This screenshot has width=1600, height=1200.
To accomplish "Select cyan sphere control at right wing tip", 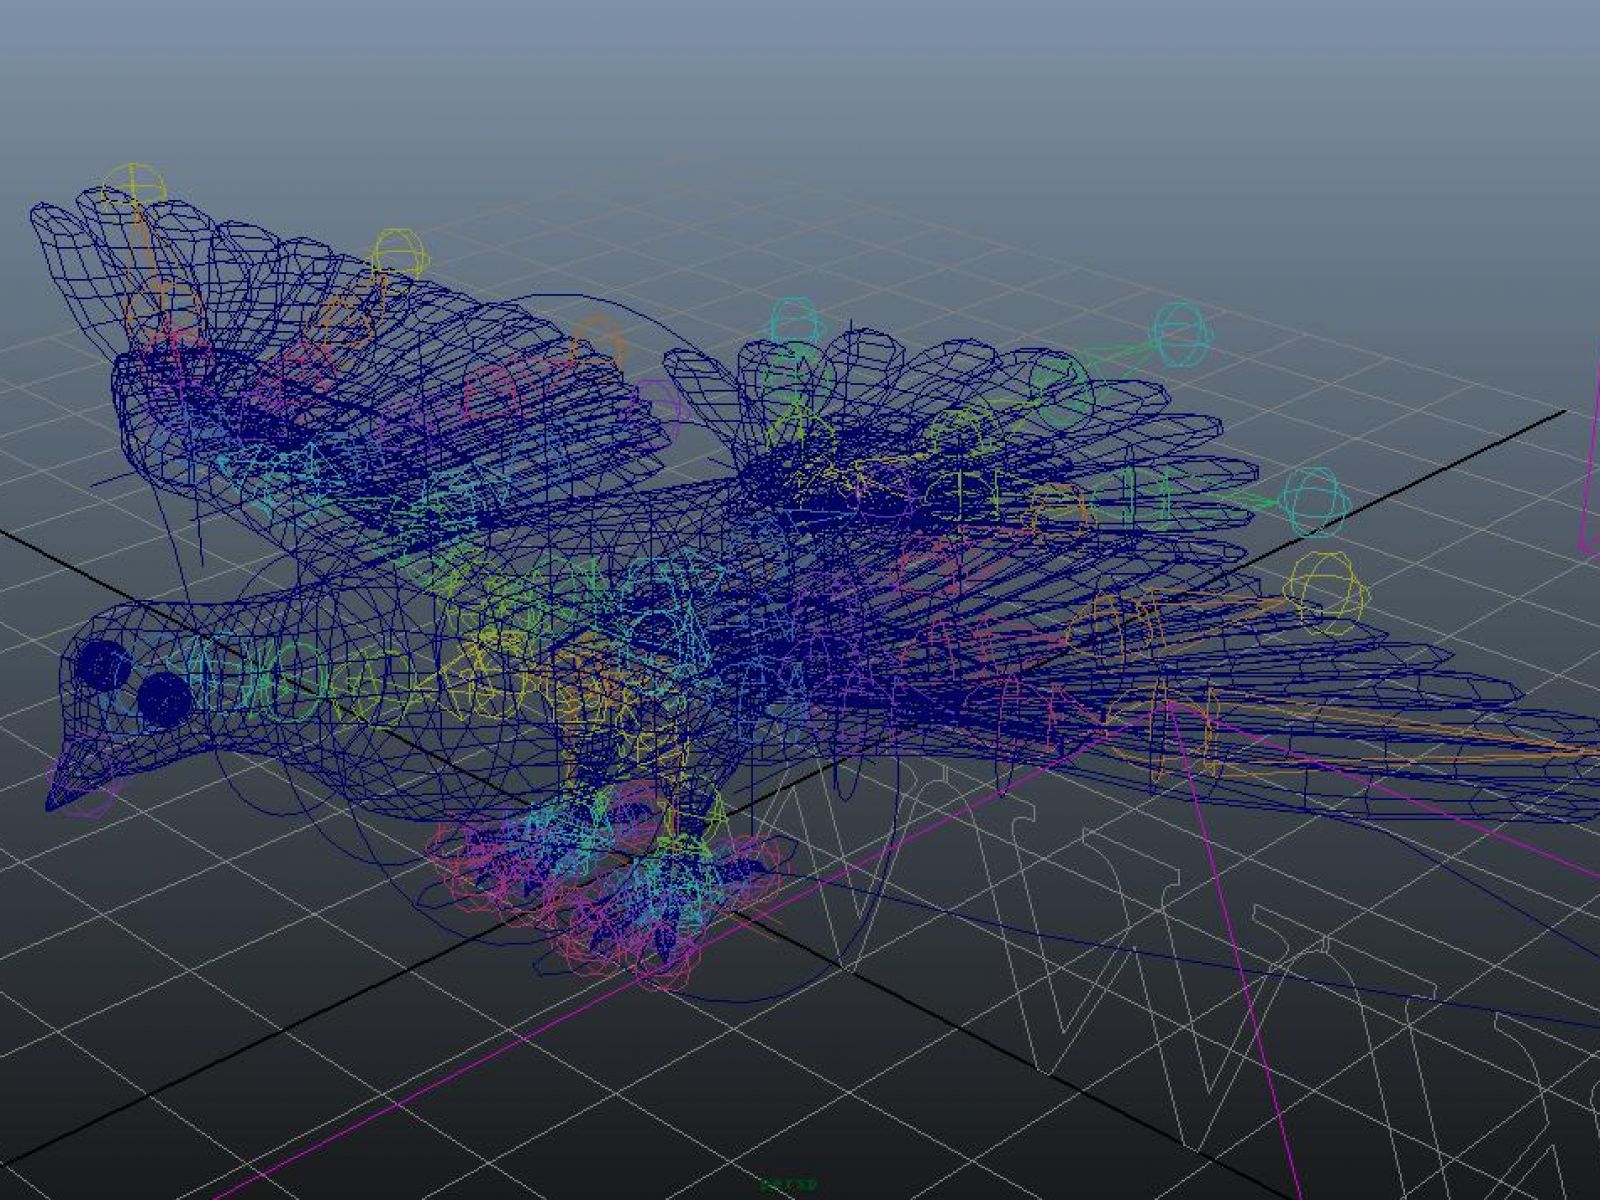I will [x=1316, y=501].
